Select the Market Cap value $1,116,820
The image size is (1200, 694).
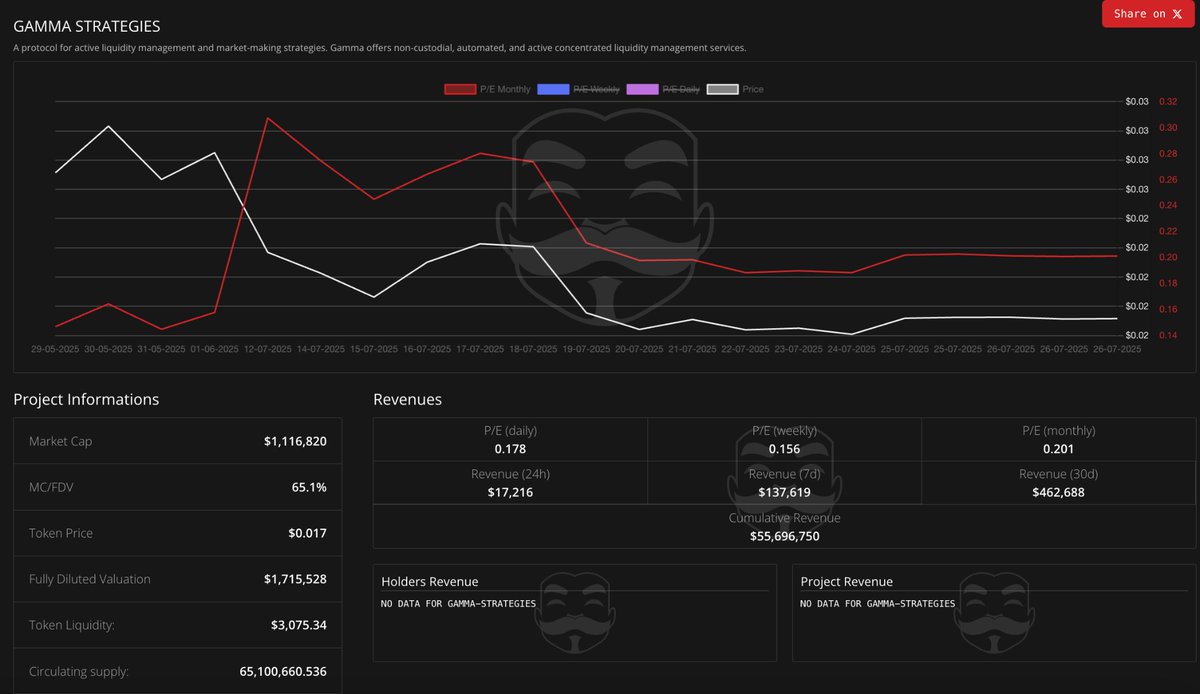(x=295, y=441)
